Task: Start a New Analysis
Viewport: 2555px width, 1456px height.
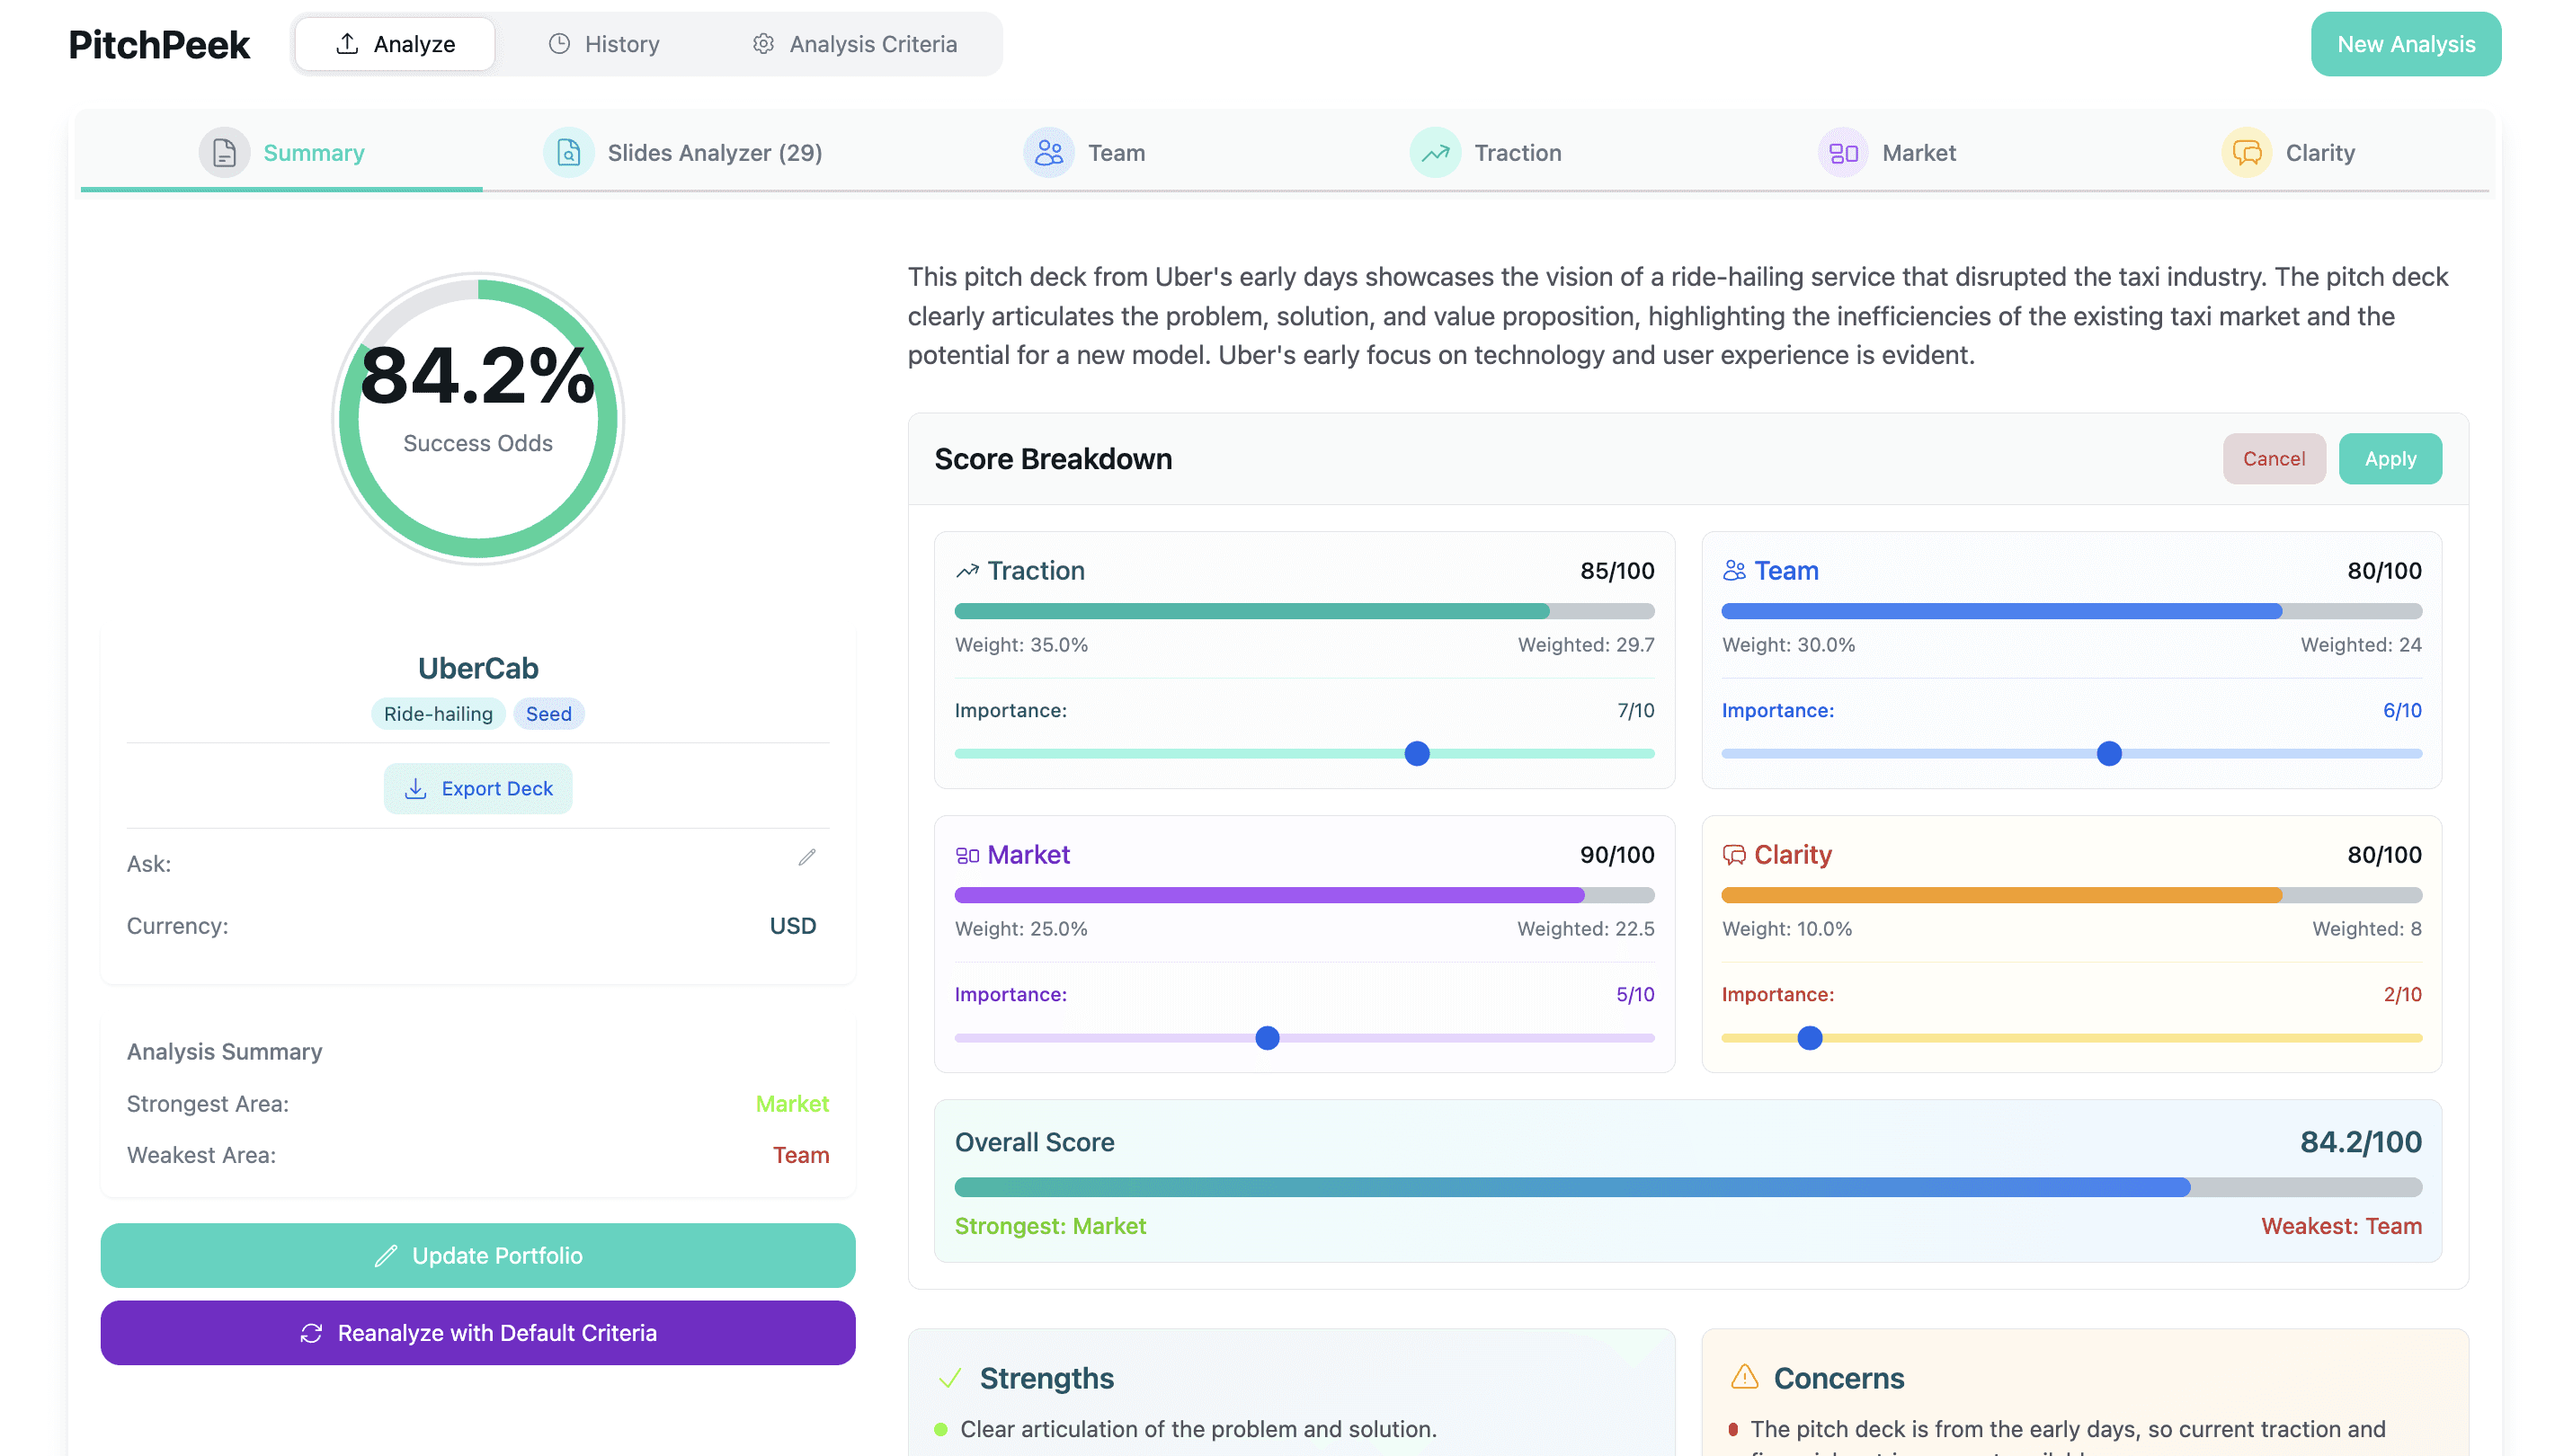Action: [x=2405, y=44]
